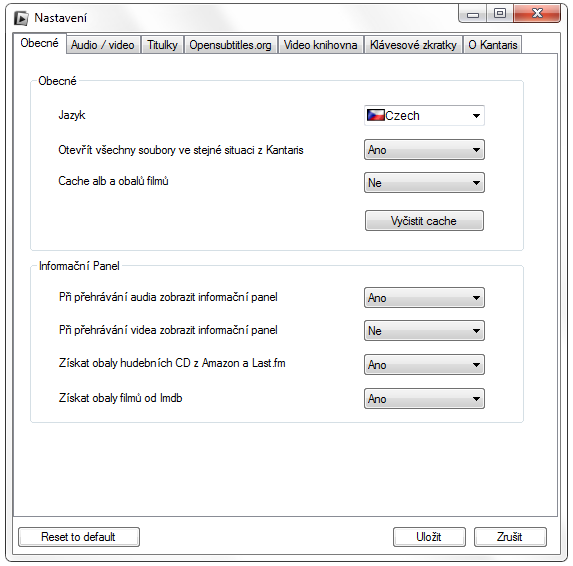This screenshot has height=566, width=573.
Task: Click the Získat obaly hudebních CD label
Action: [x=172, y=363]
